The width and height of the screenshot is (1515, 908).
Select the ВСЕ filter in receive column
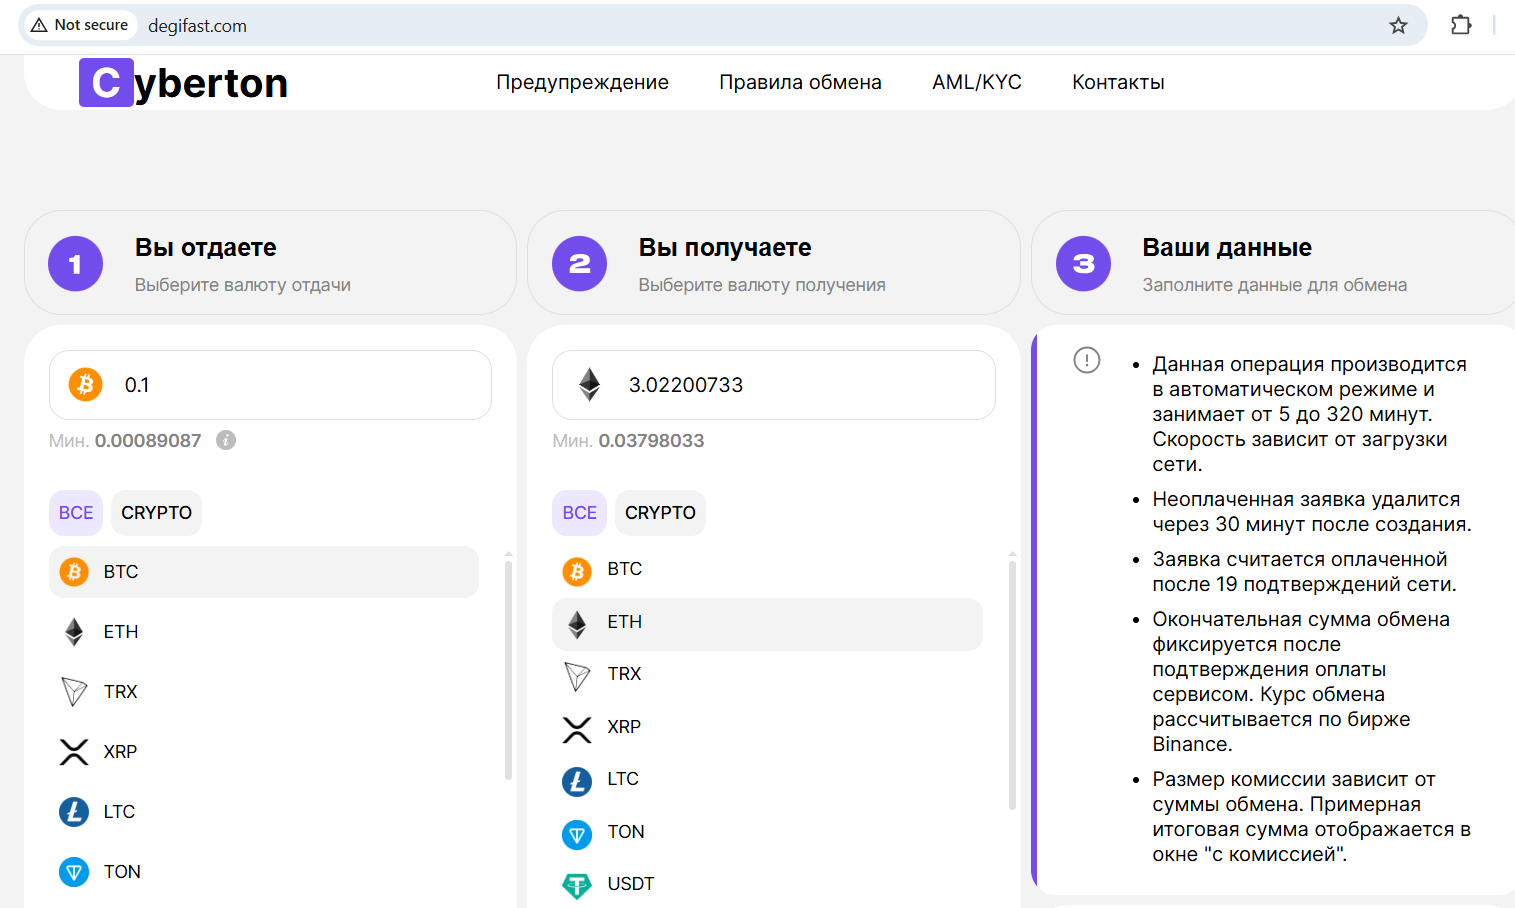coord(579,513)
